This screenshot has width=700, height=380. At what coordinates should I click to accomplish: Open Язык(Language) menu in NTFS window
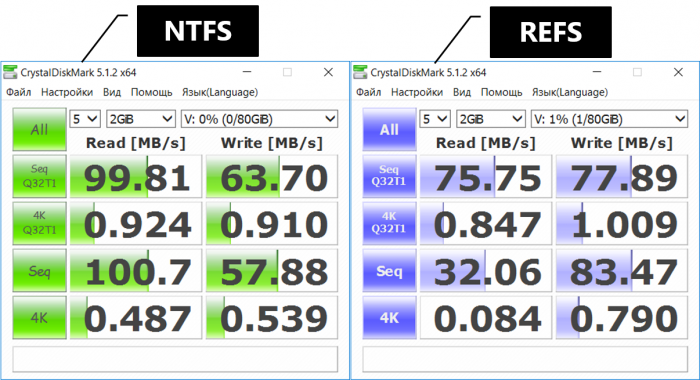click(x=220, y=92)
